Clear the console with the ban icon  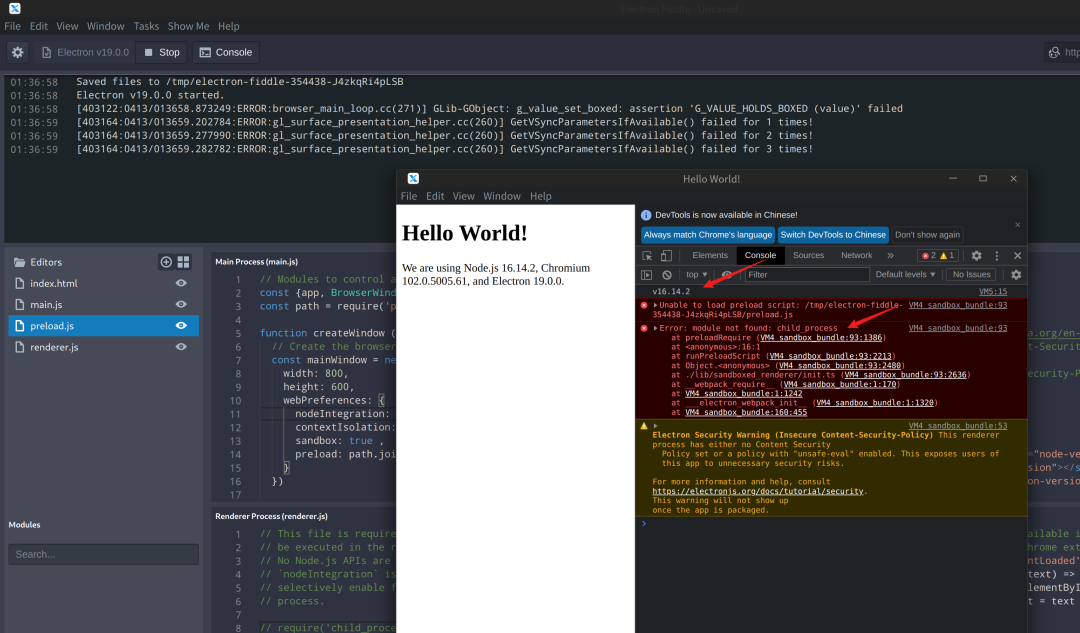[x=667, y=275]
